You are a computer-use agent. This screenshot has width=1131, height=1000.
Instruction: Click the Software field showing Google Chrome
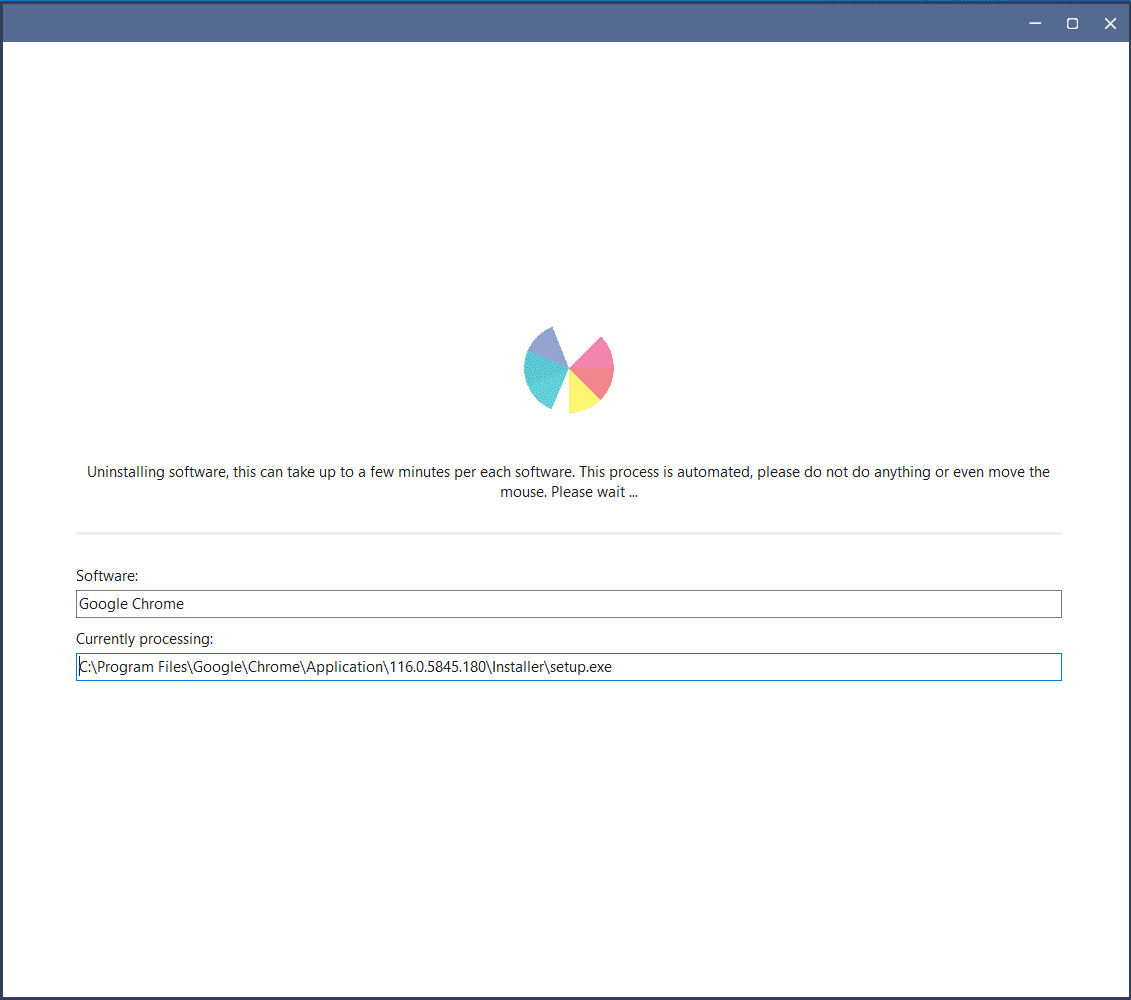click(x=568, y=604)
